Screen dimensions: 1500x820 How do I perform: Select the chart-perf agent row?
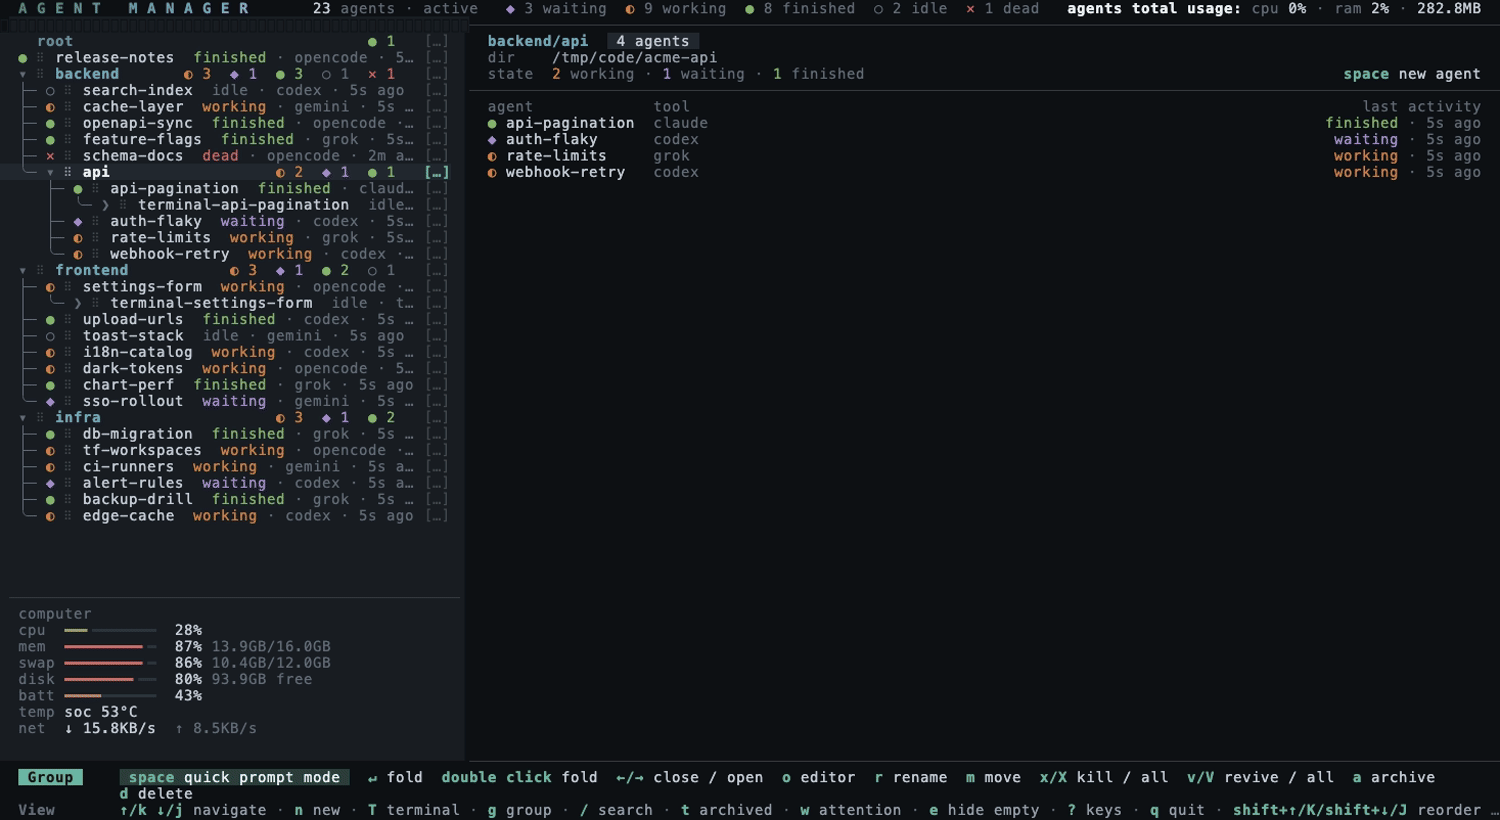coord(234,385)
